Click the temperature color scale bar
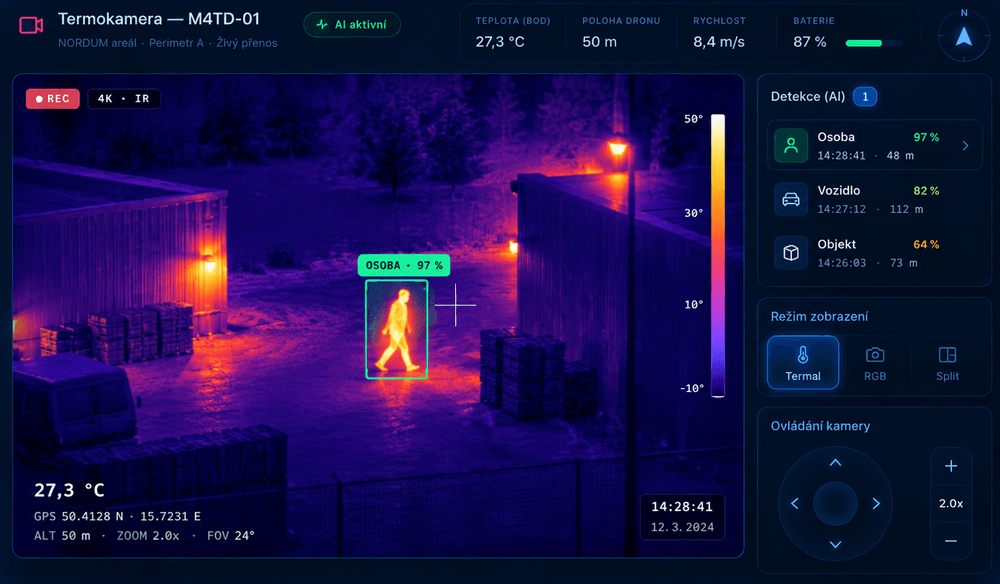 coord(718,256)
